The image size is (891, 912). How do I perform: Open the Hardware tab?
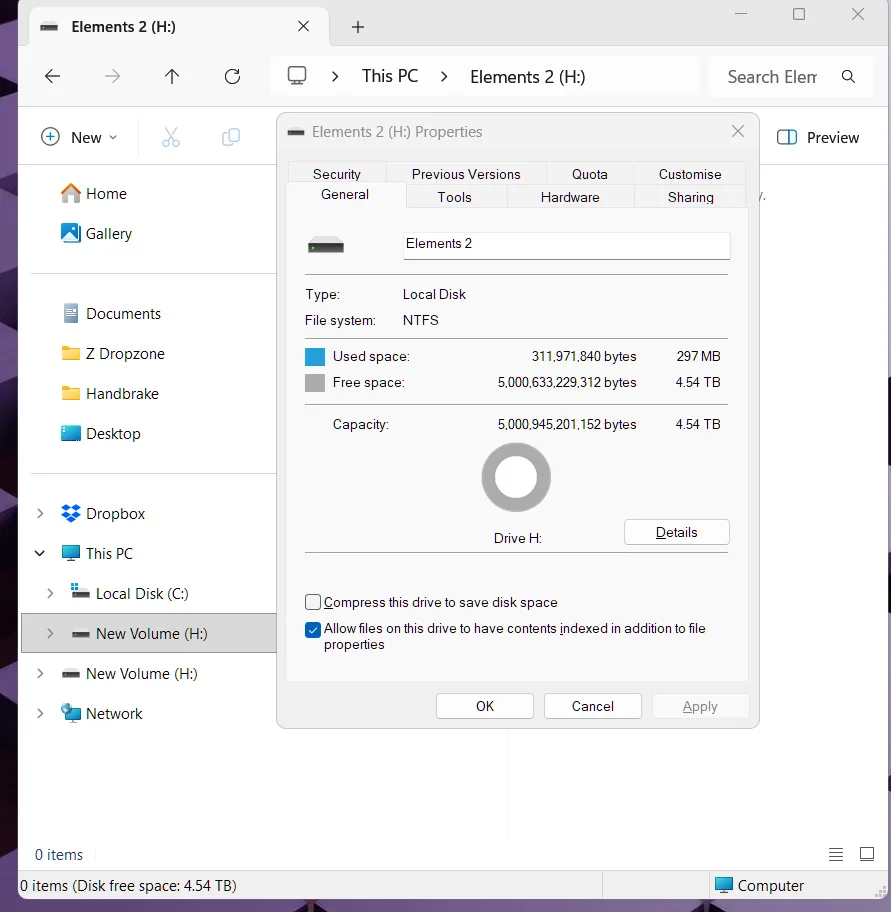[570, 197]
